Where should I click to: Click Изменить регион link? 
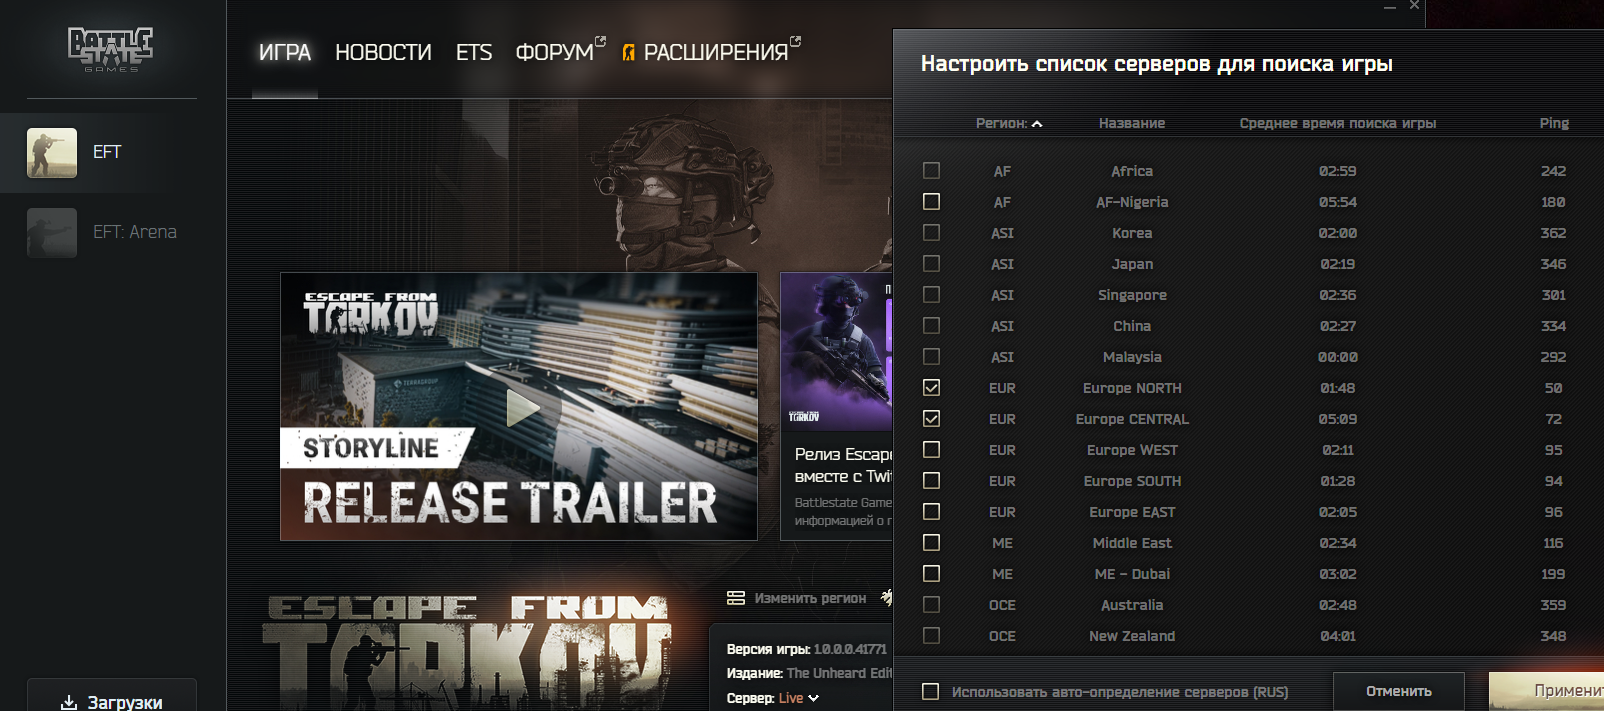click(x=810, y=598)
